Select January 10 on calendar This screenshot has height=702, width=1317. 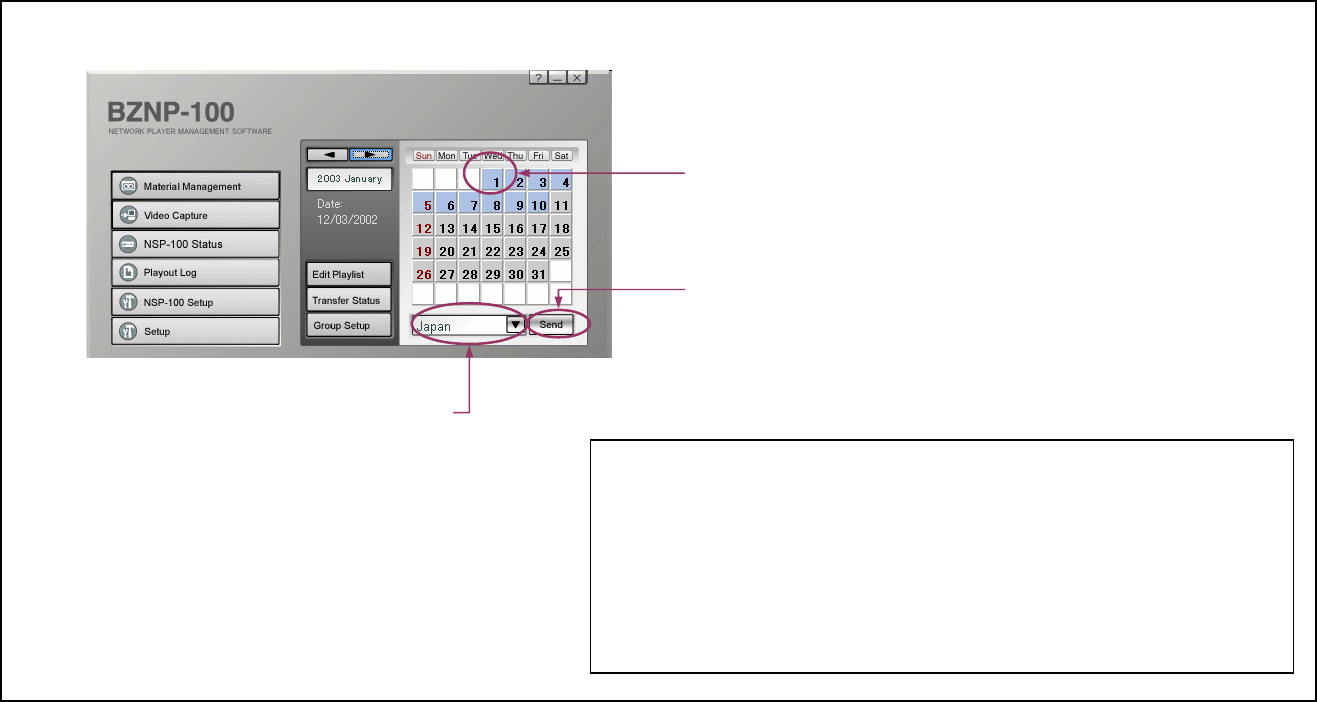pyautogui.click(x=539, y=202)
